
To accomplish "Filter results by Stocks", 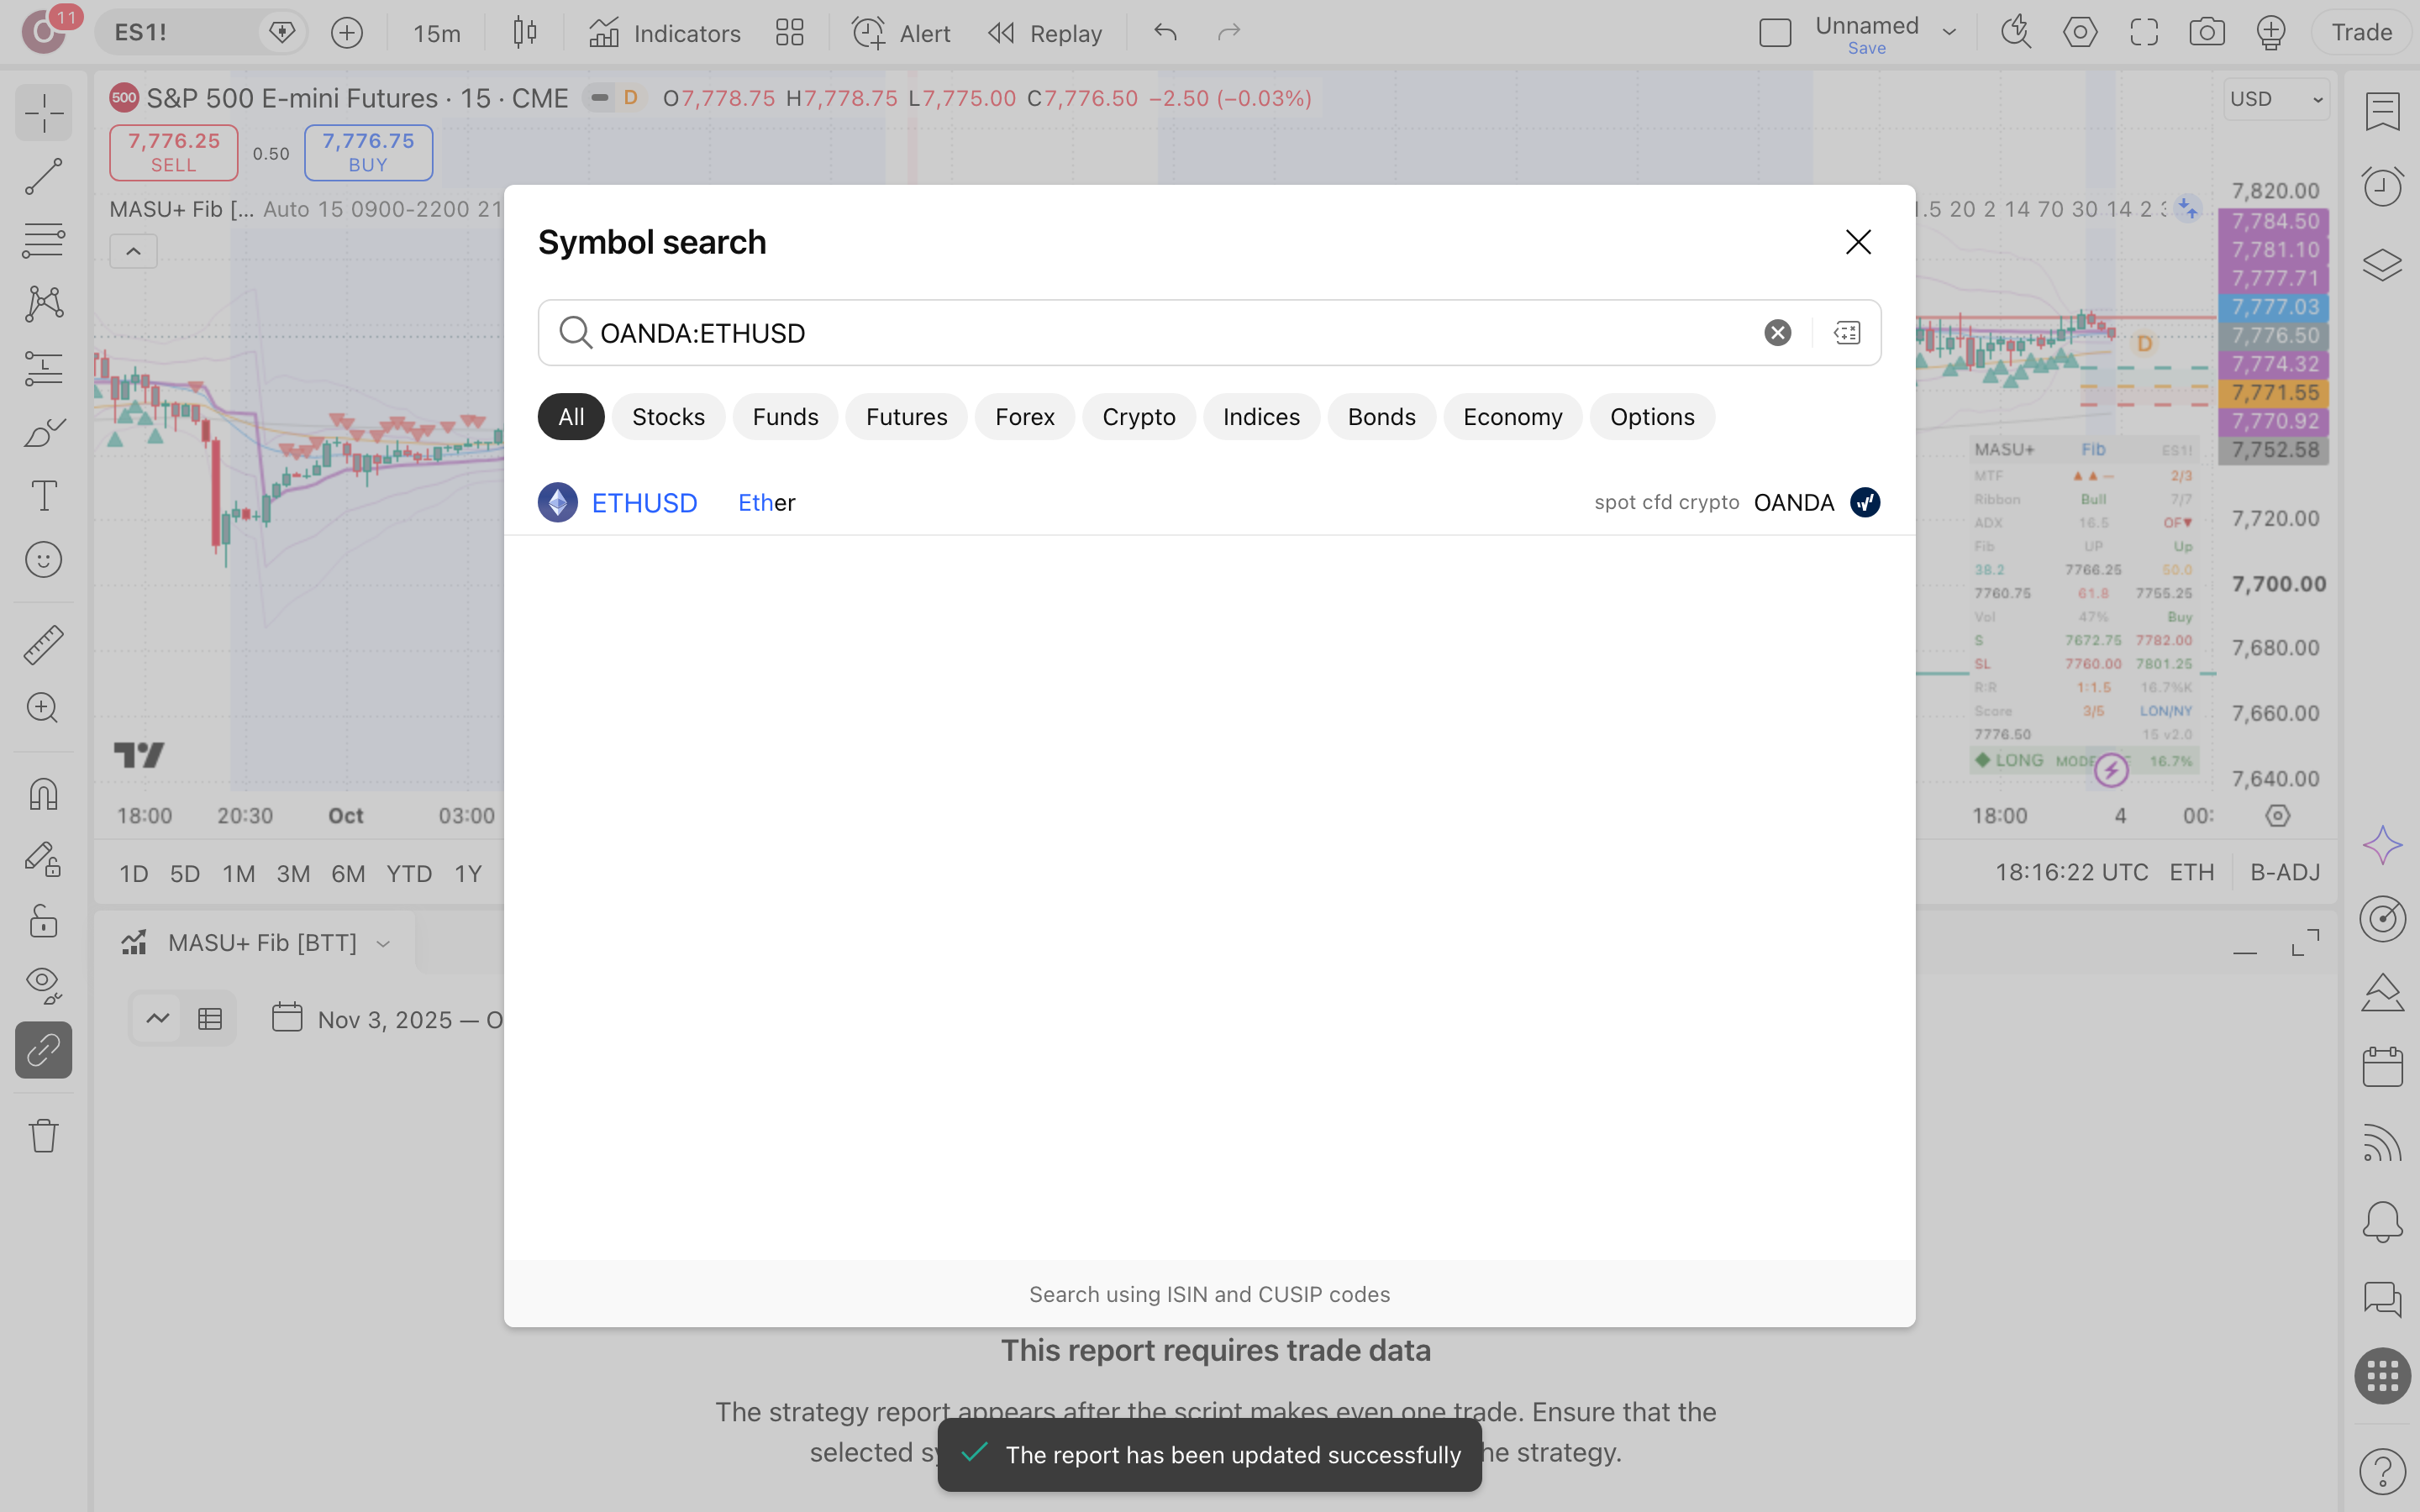I will [x=668, y=417].
